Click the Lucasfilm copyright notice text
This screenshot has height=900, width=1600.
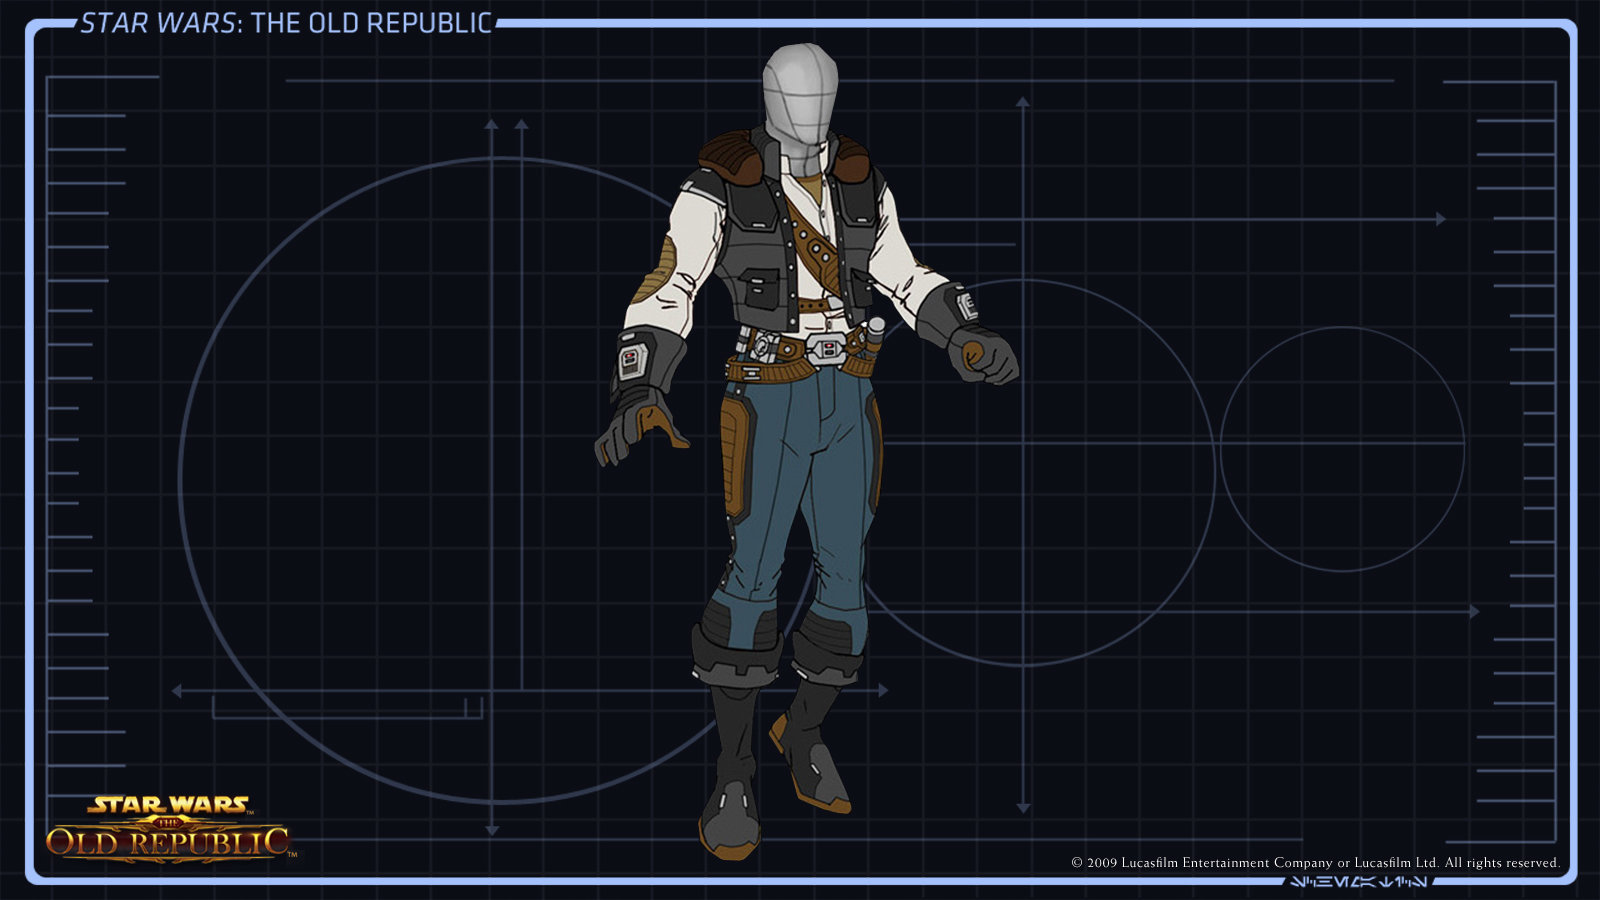point(1314,862)
